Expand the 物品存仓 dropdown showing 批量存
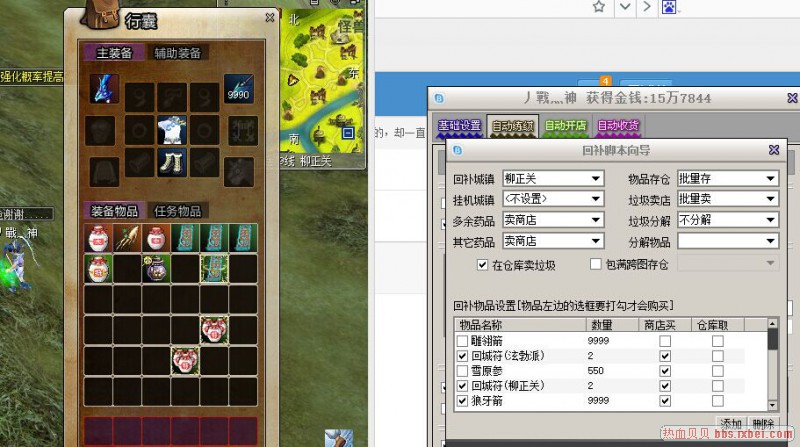Screen dimensions: 800x447 click(x=727, y=178)
